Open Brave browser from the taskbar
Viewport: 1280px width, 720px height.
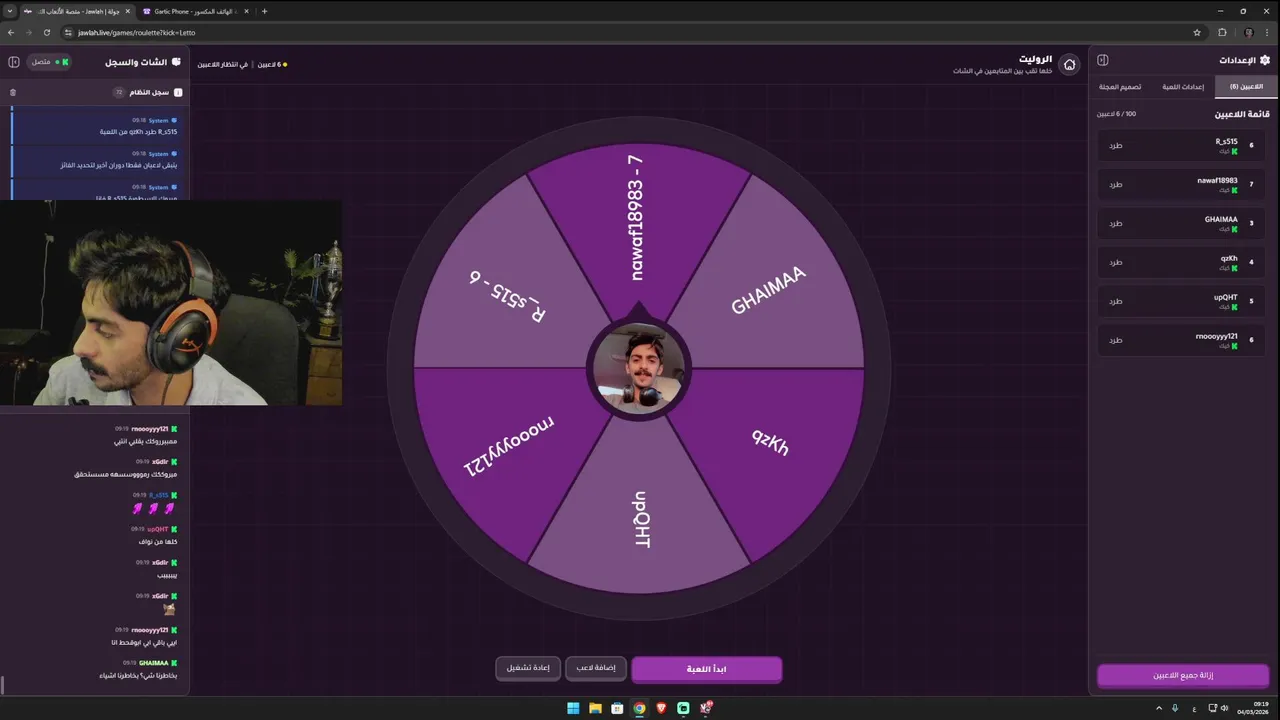pyautogui.click(x=661, y=708)
